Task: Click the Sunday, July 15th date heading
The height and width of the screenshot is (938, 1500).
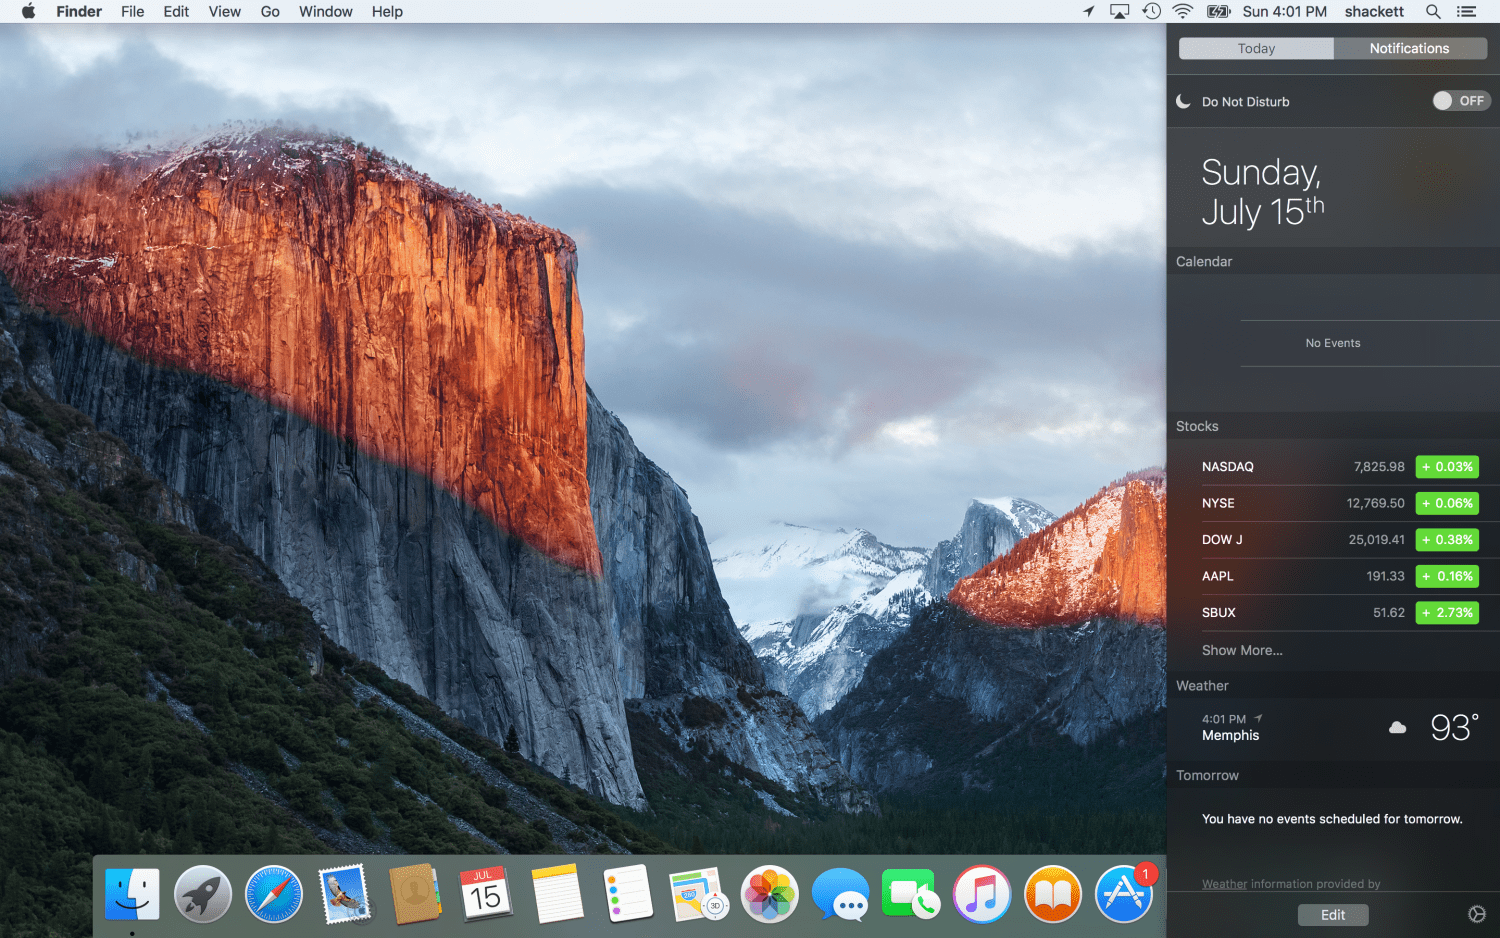Action: pyautogui.click(x=1262, y=192)
